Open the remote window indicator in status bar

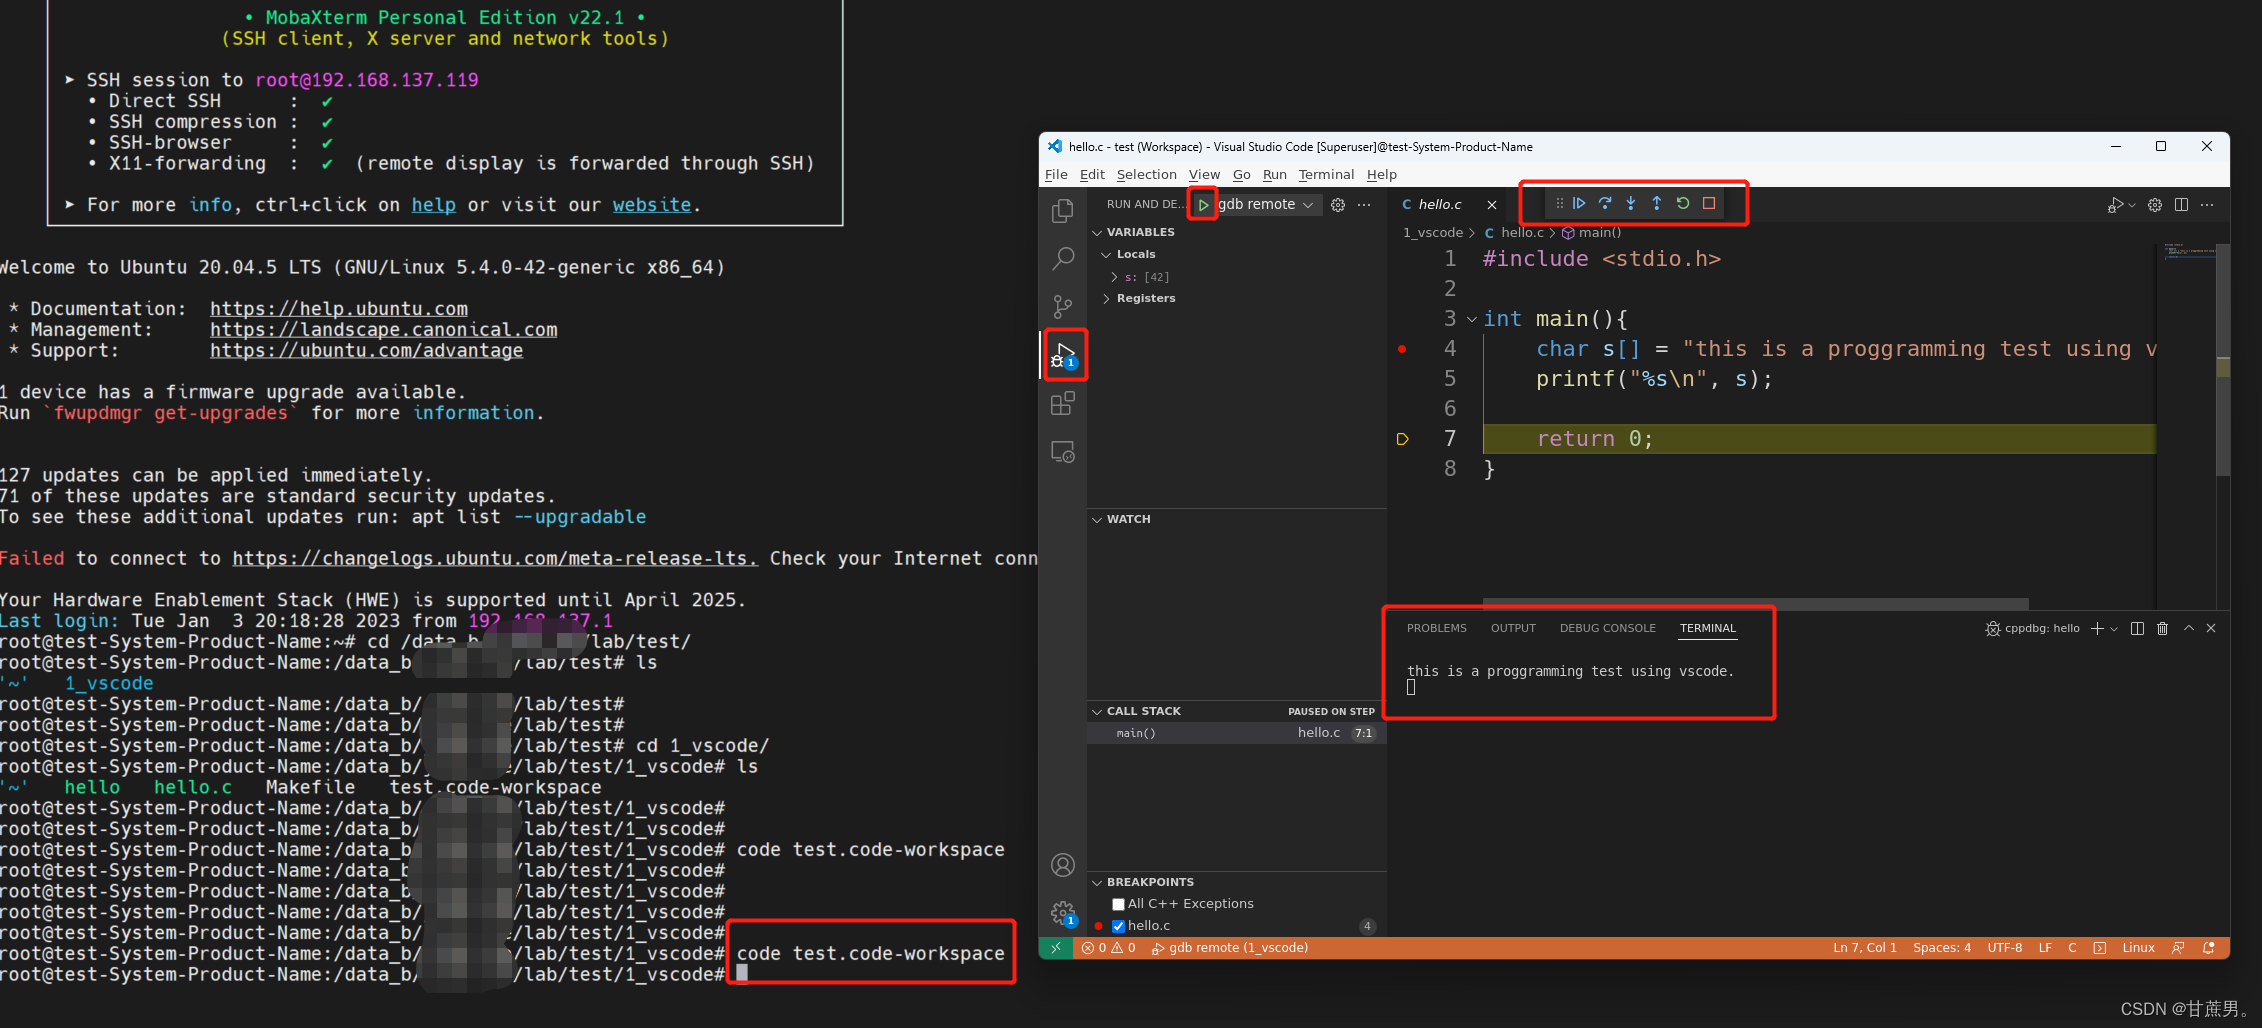coord(1056,947)
